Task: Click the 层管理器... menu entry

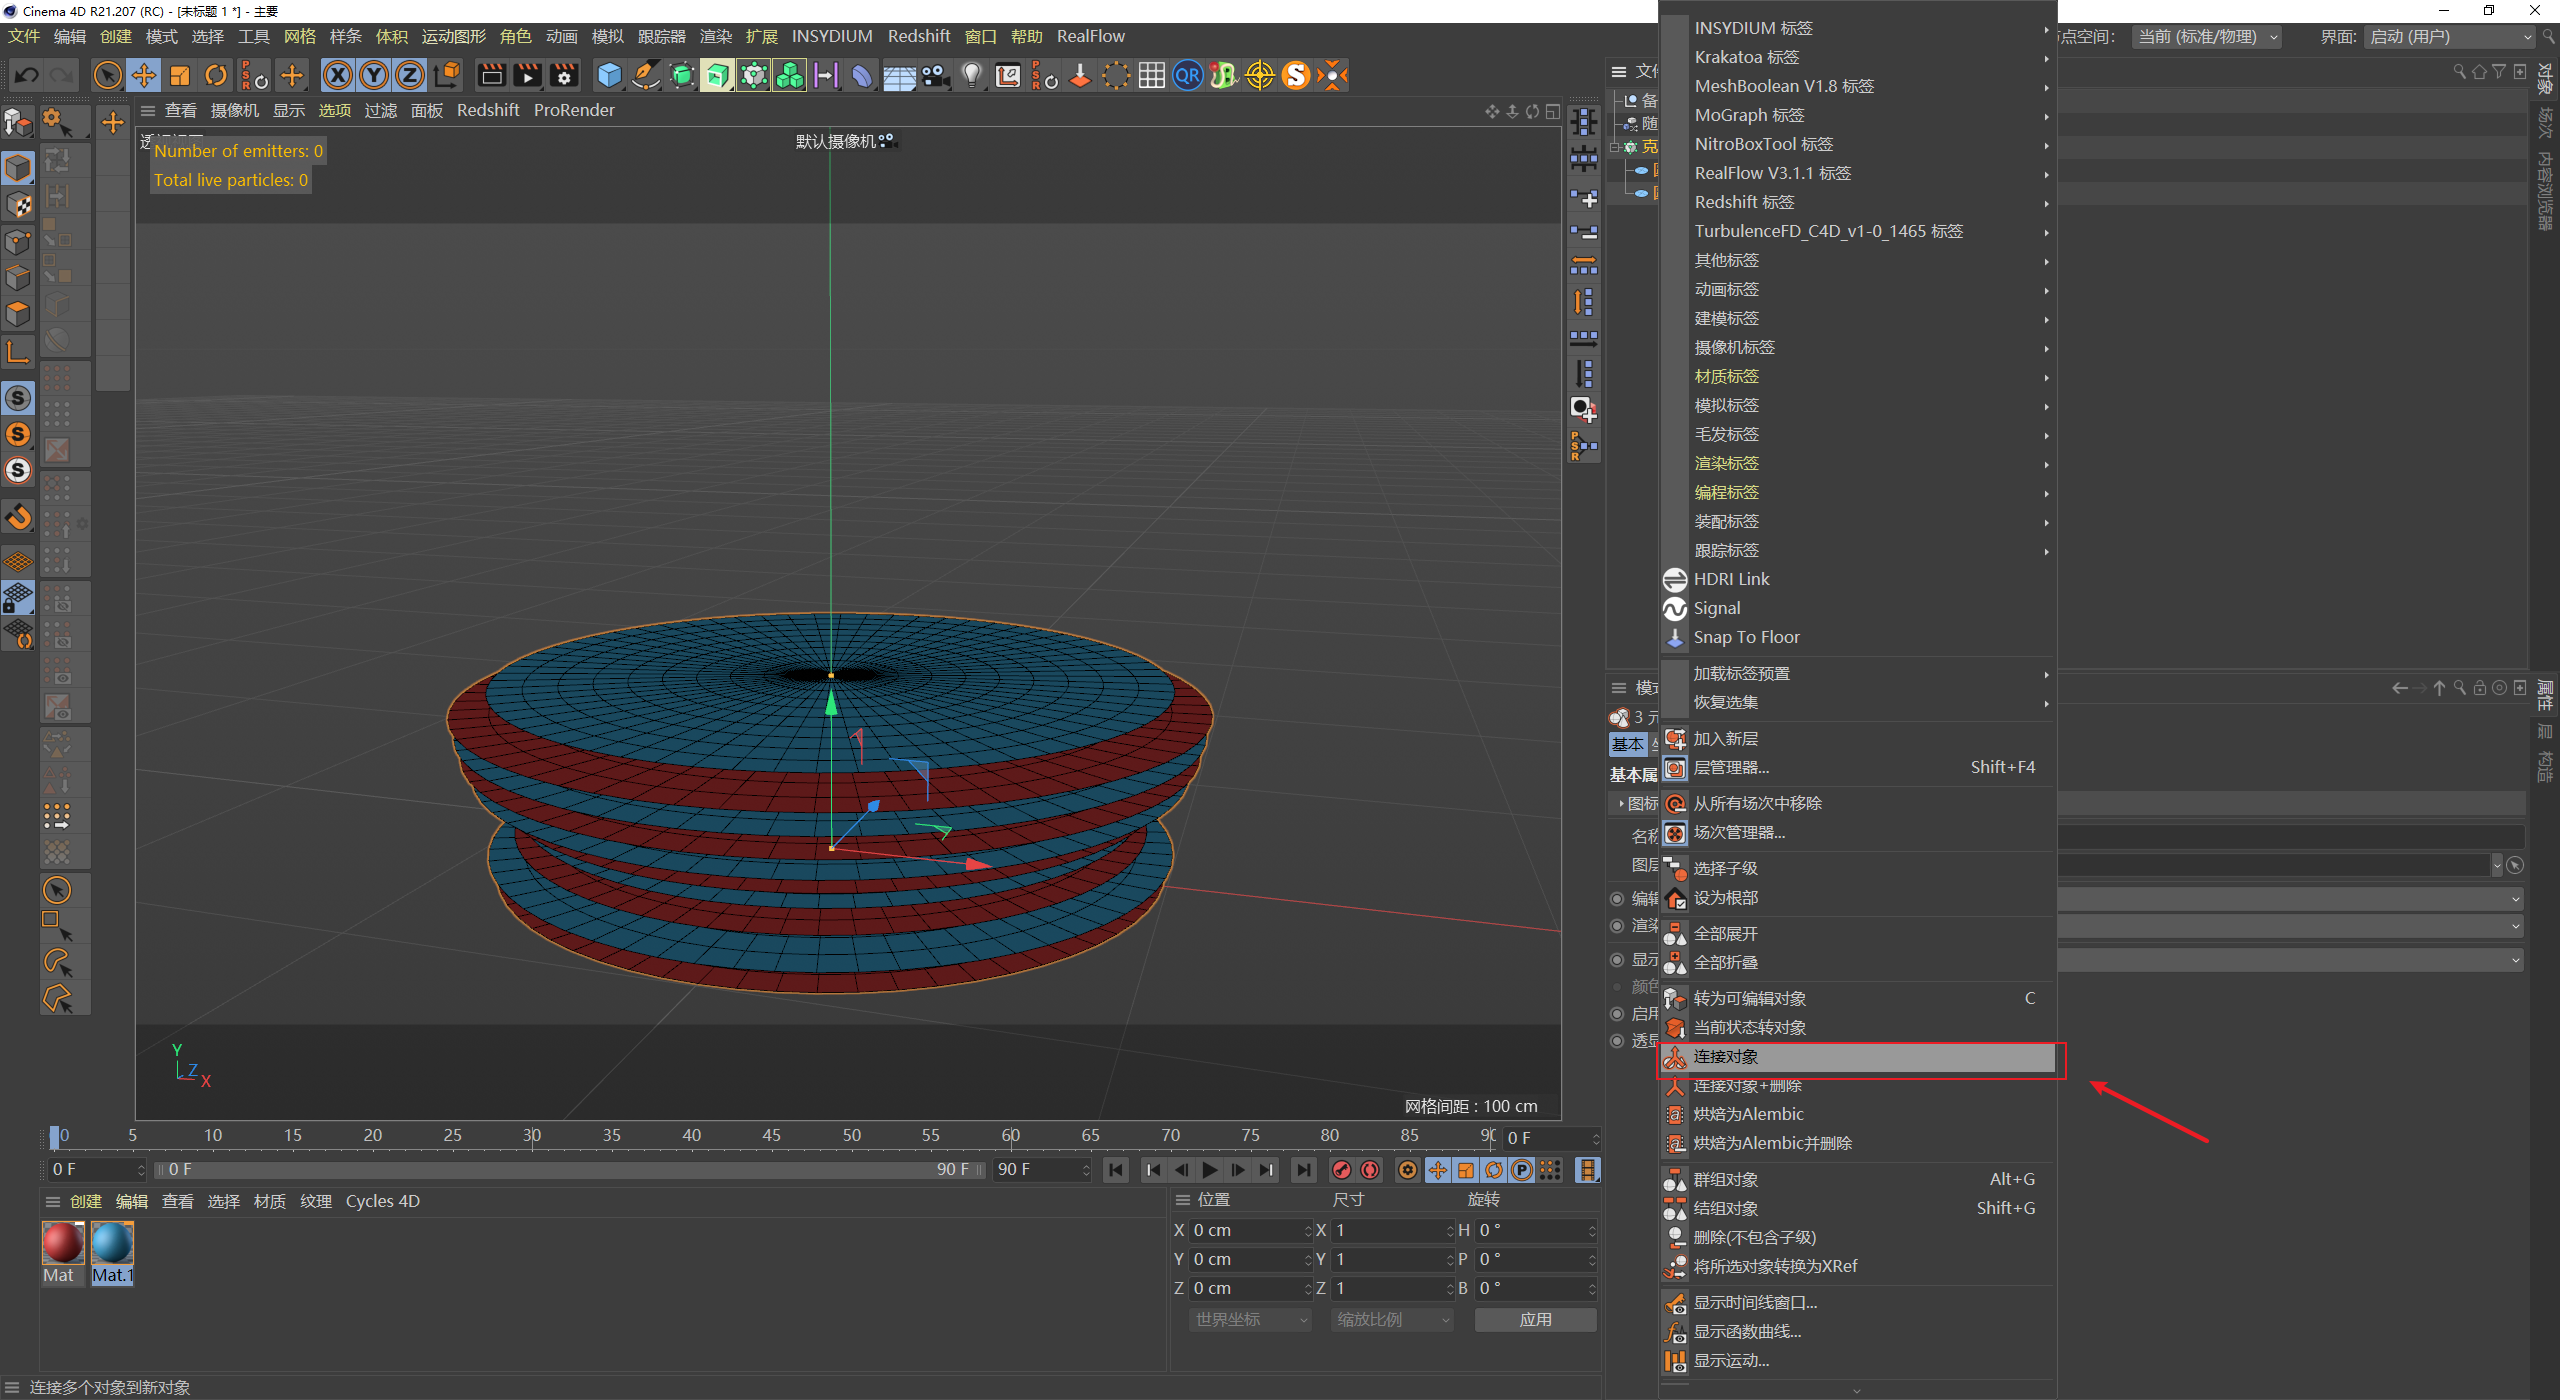Action: 1858,768
